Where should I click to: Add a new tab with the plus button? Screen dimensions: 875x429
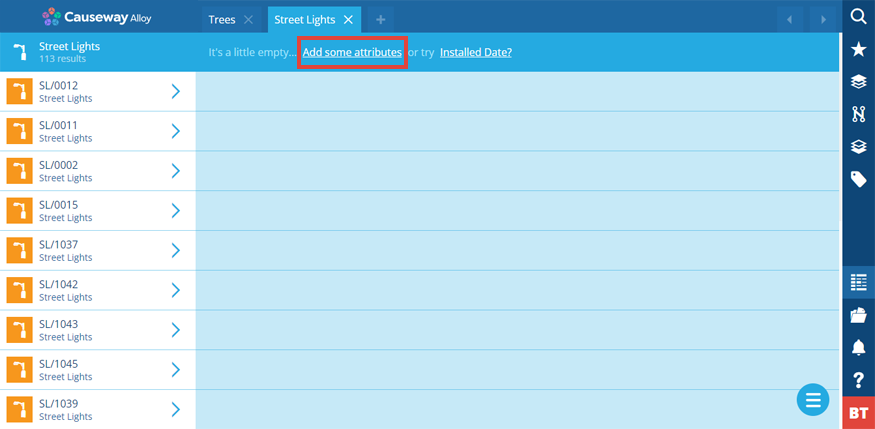tap(381, 20)
